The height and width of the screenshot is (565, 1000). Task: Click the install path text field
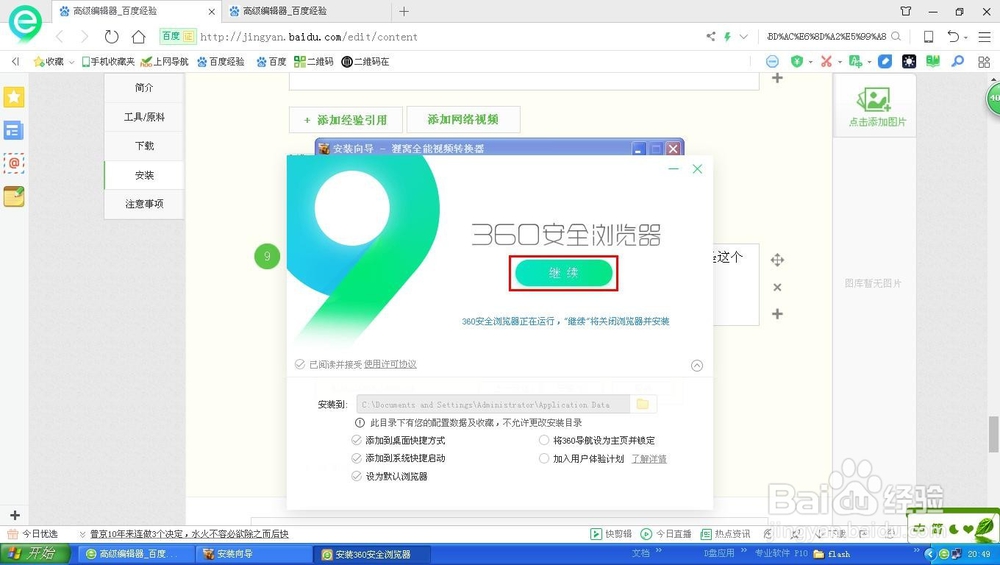coord(494,404)
